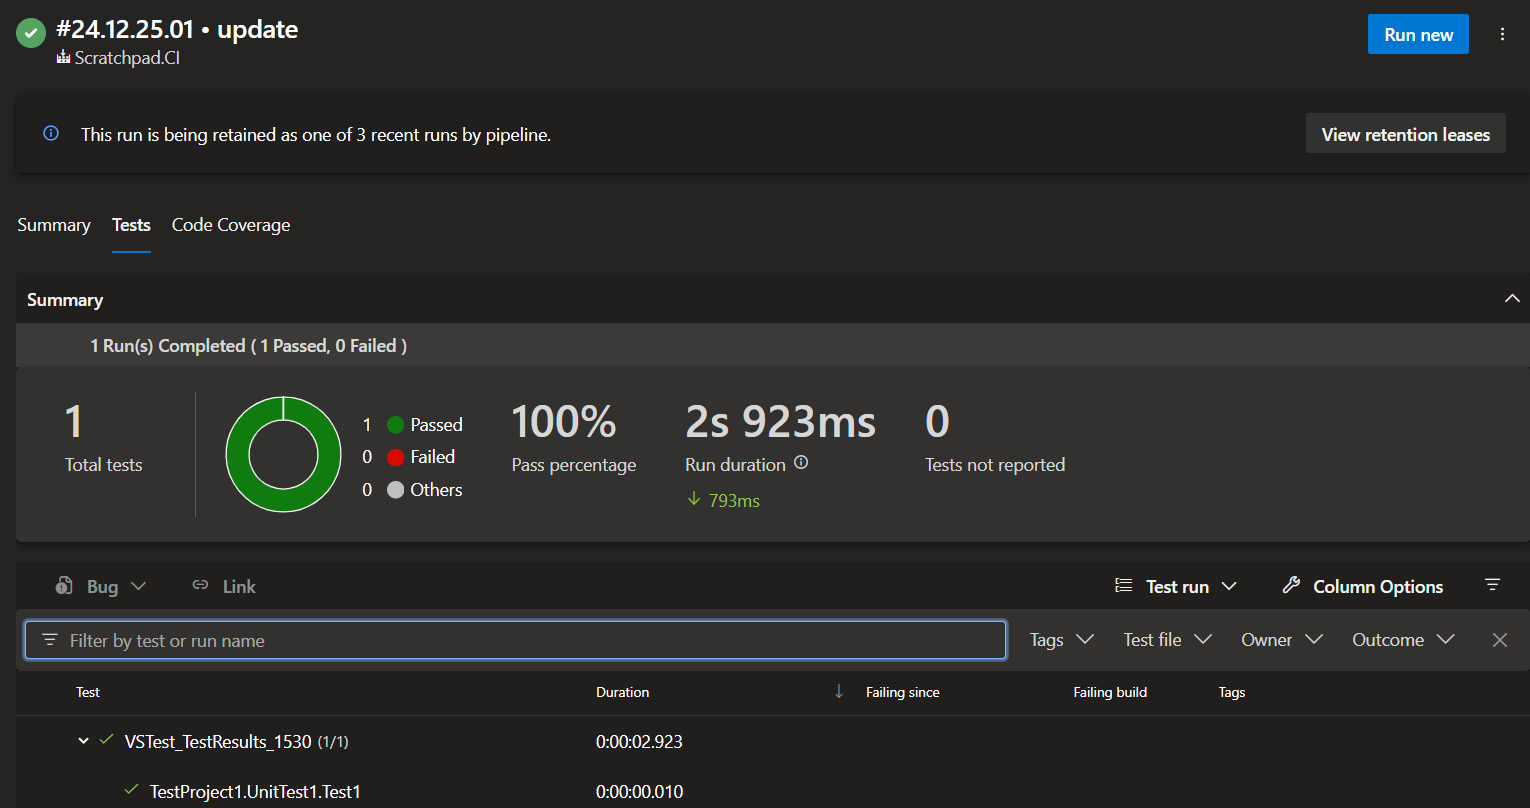
Task: Open the Code Coverage tab
Action: (231, 225)
